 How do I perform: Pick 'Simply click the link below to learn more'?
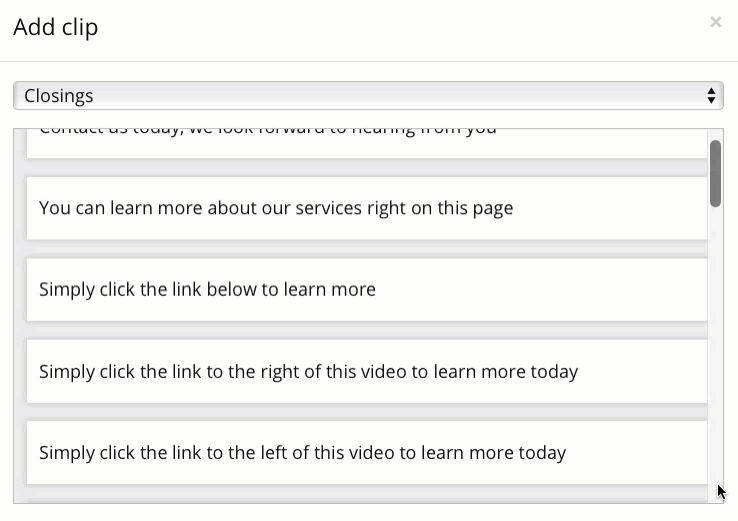pos(367,289)
